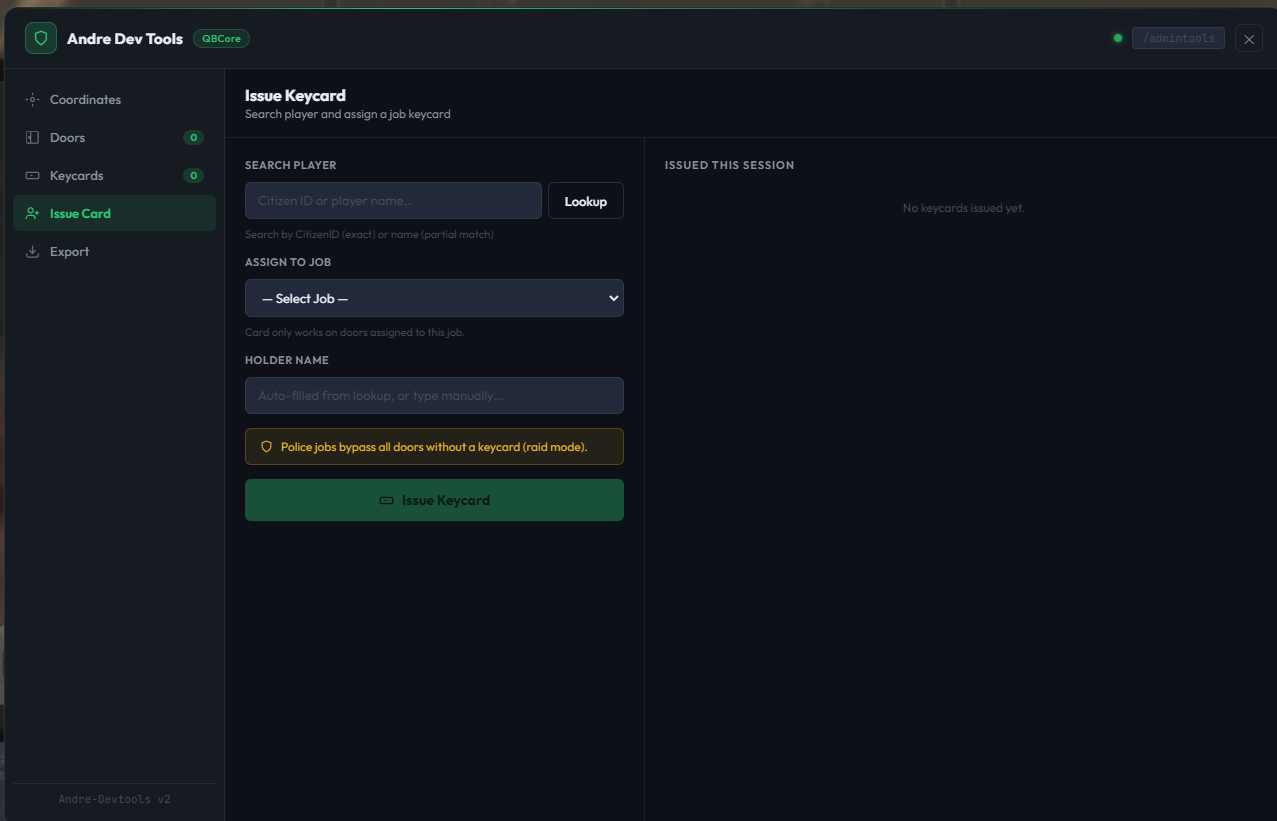Close the Andre Dev Tools panel
1277x821 pixels.
(x=1249, y=39)
